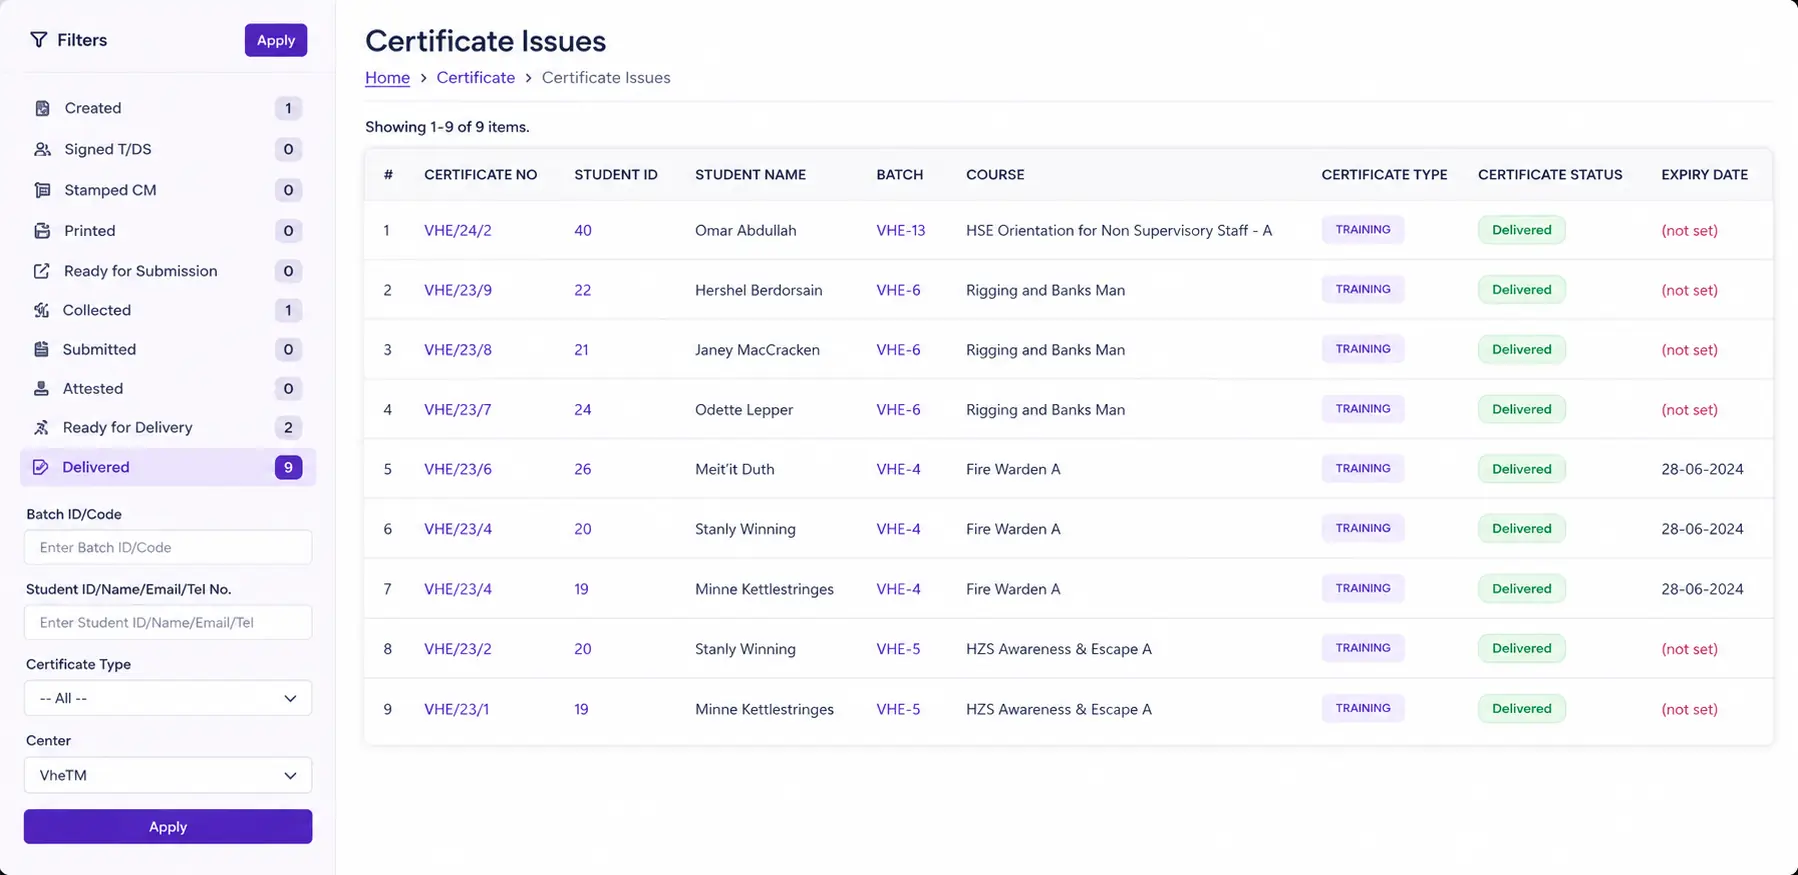The image size is (1798, 875).
Task: Select the Ready for Submission filter
Action: (168, 271)
